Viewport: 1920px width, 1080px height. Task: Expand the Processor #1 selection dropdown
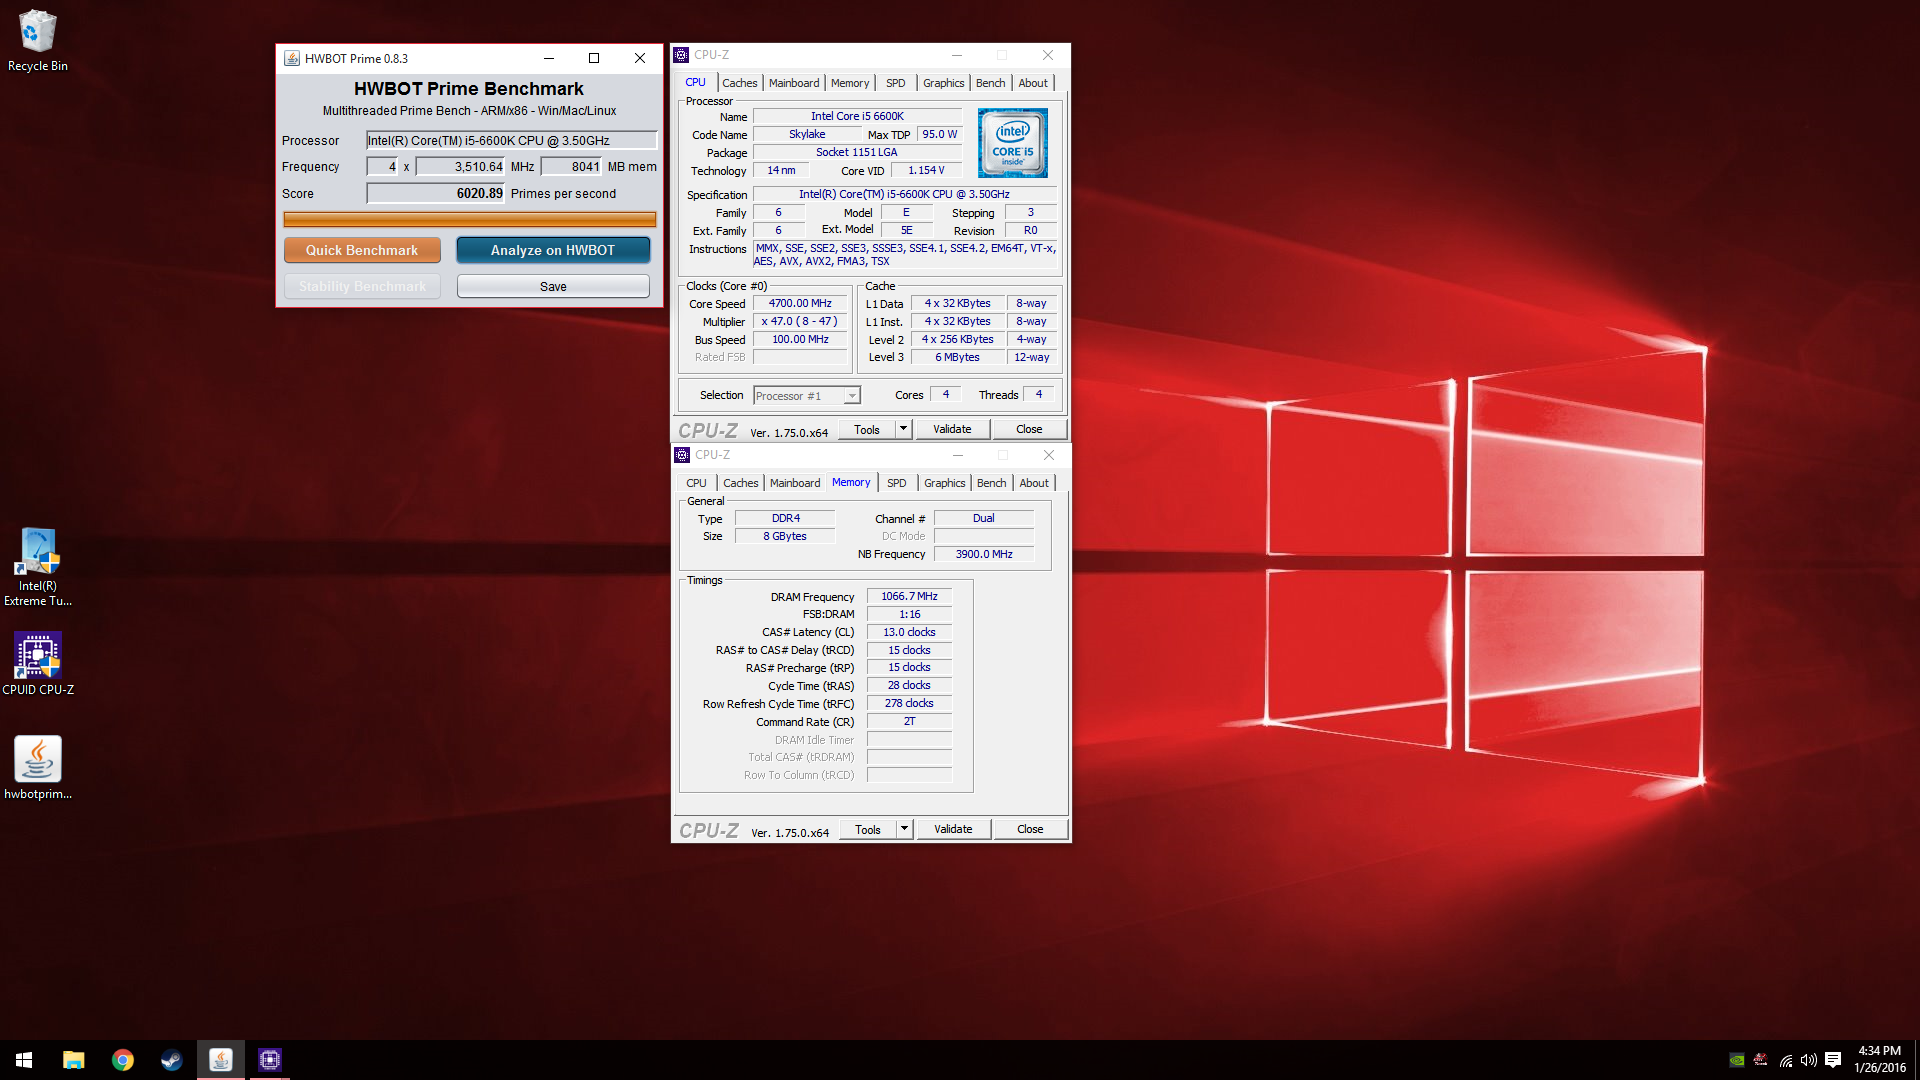pyautogui.click(x=851, y=396)
